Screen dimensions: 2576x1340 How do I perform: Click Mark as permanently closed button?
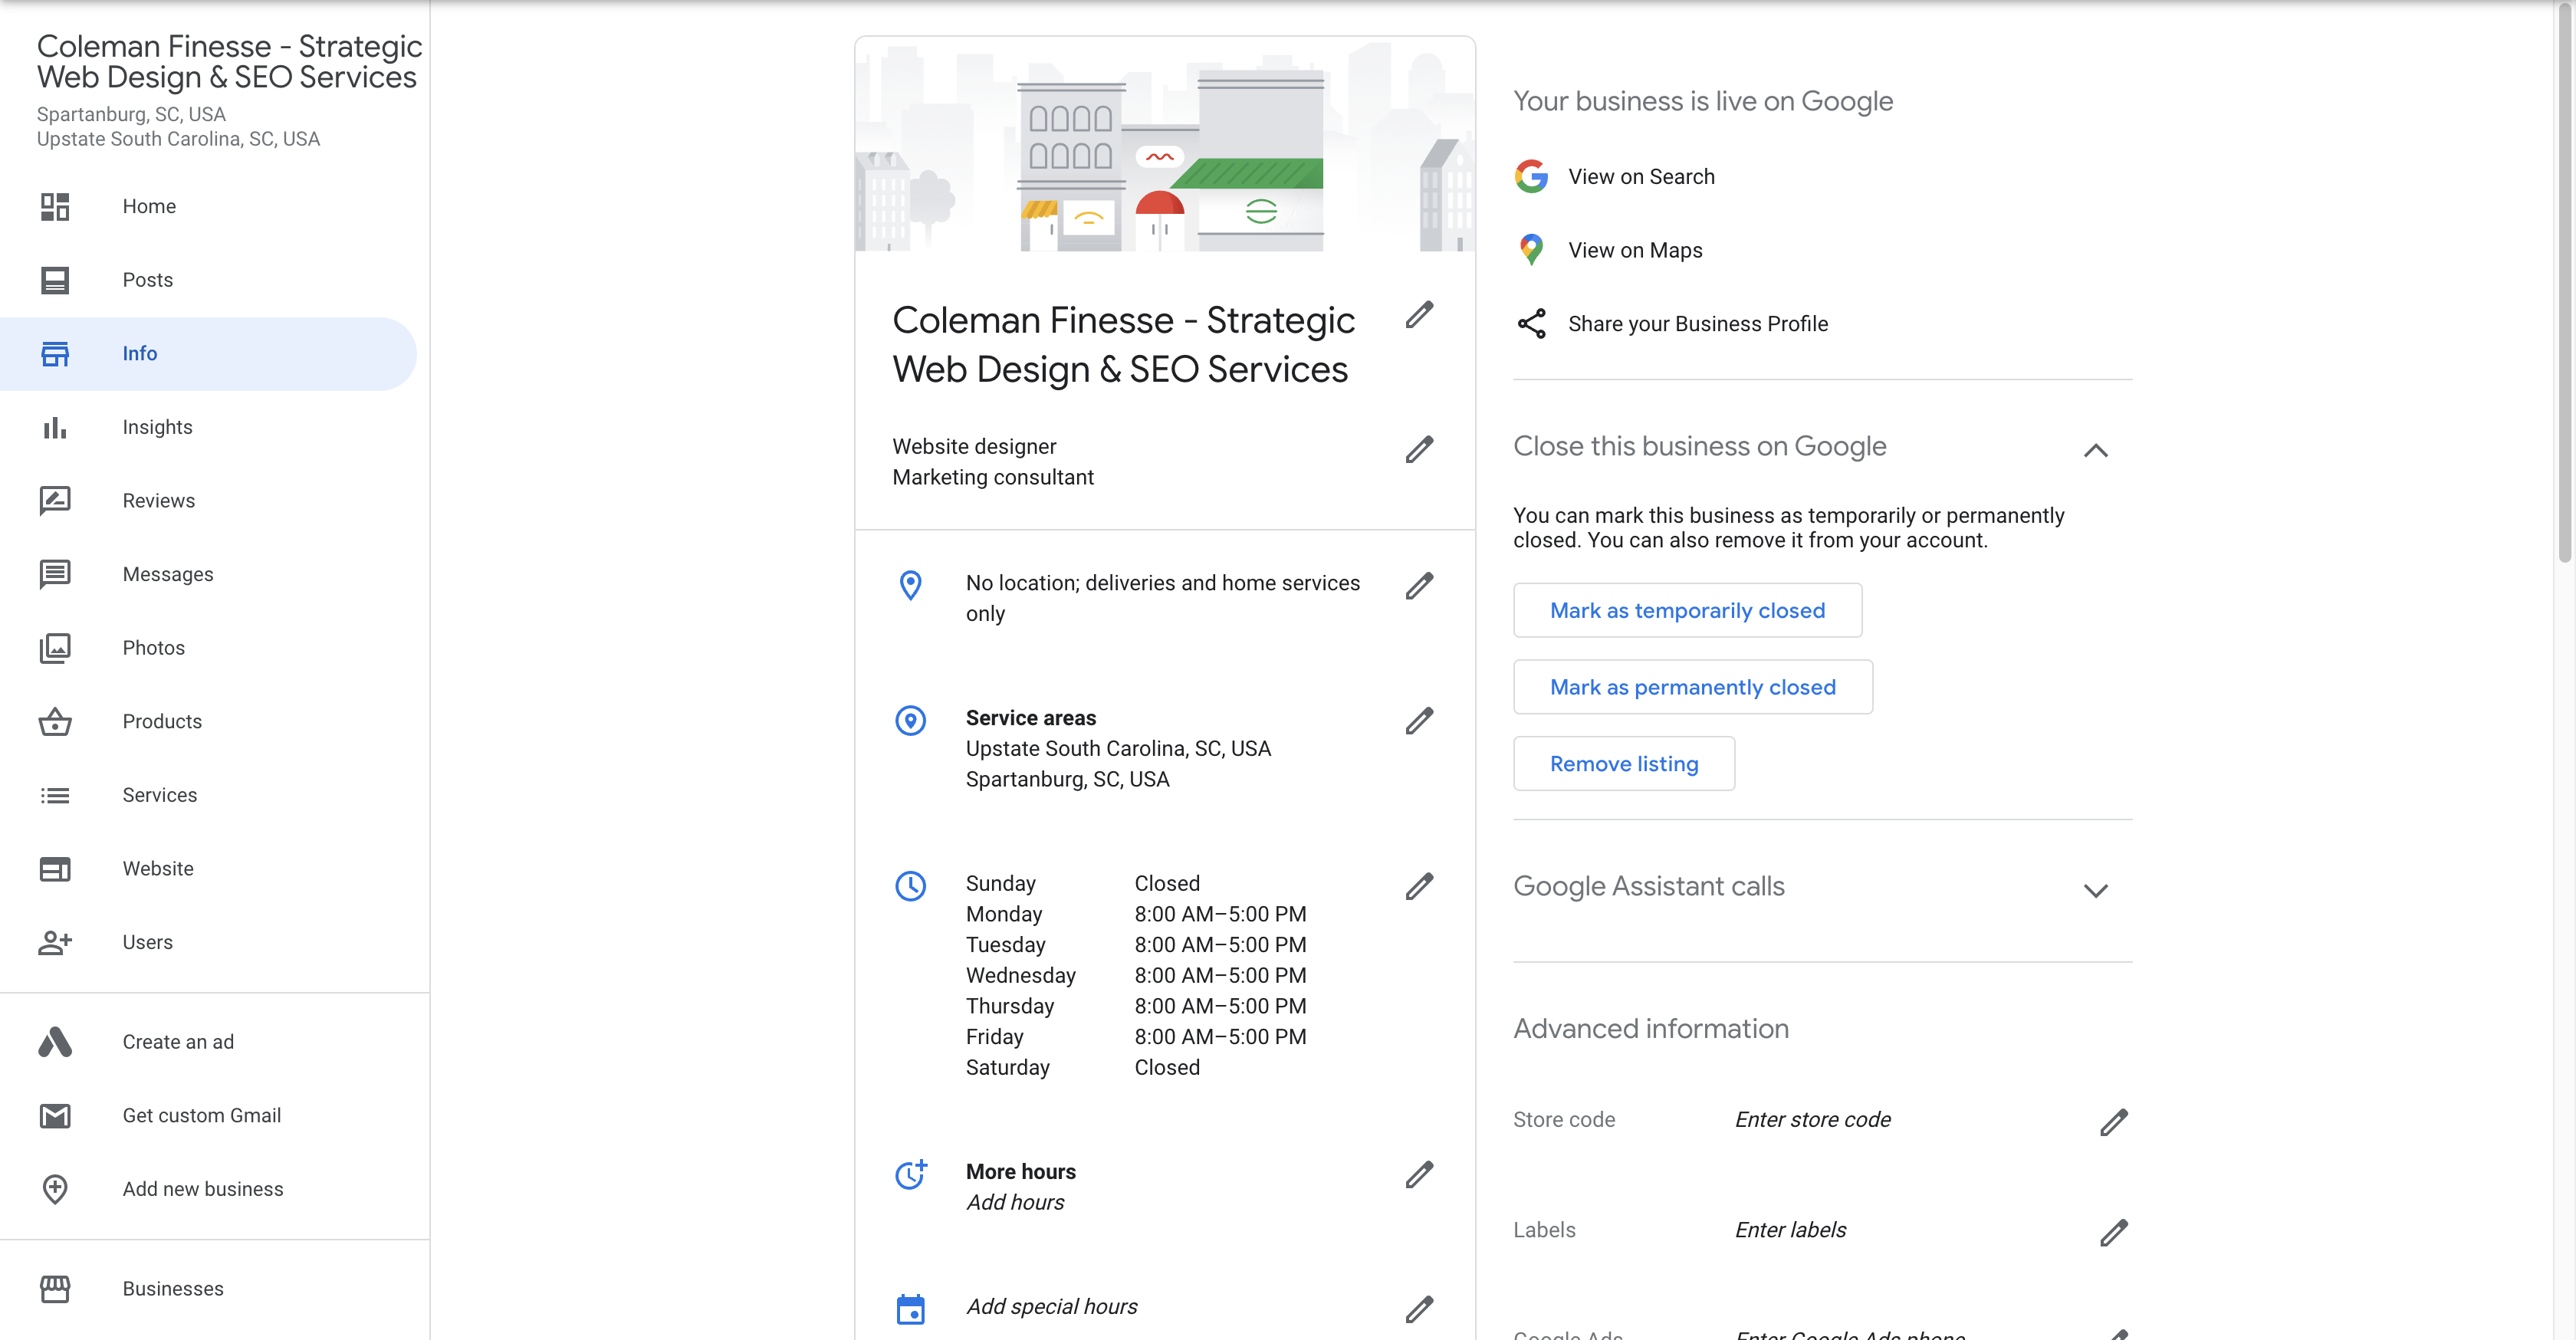(1692, 688)
